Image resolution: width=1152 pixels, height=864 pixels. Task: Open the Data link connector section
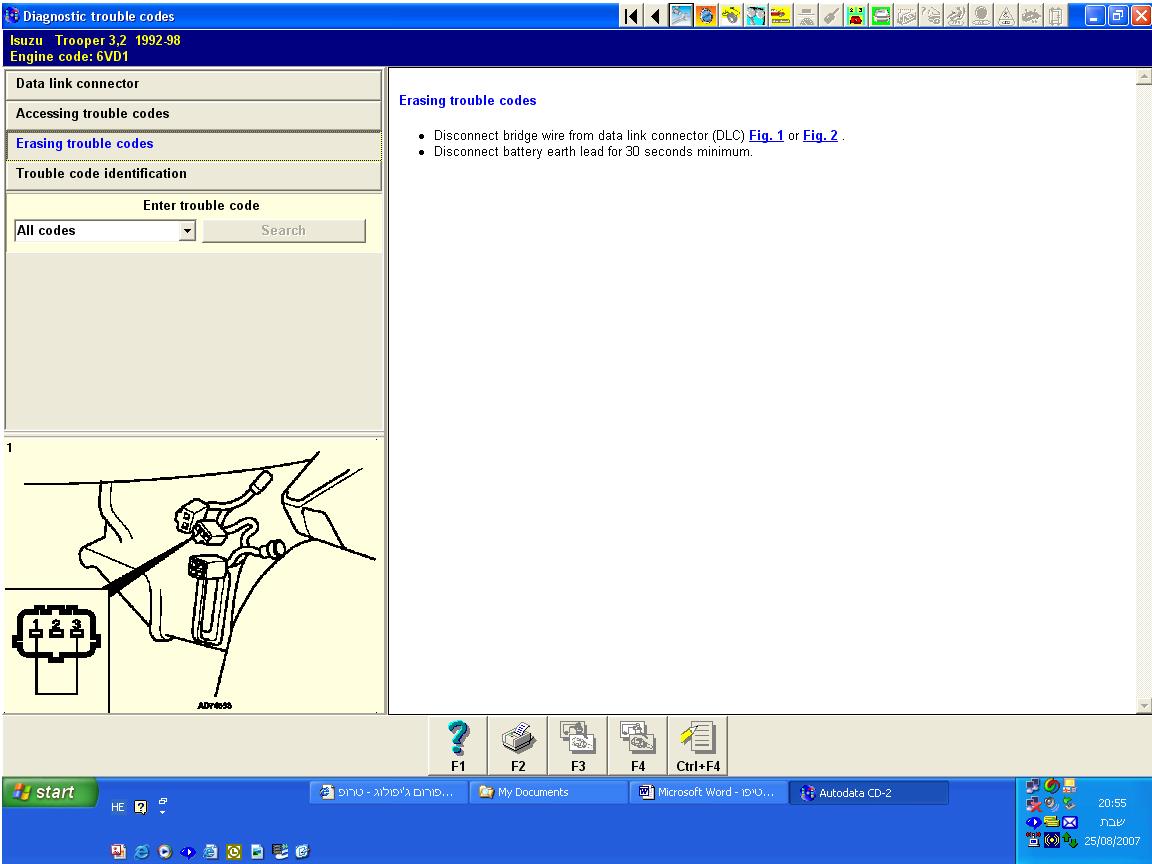[194, 84]
